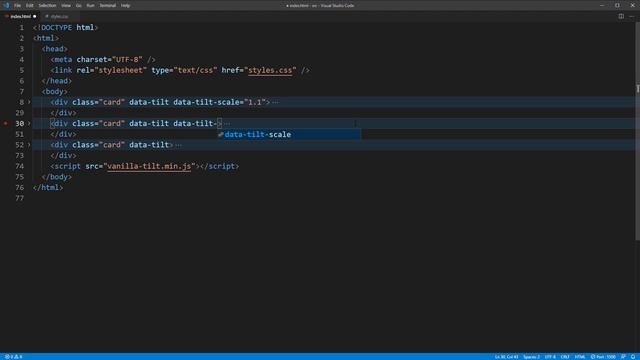Click line number 1 in gutter
640x360 pixels.
(x=22, y=28)
